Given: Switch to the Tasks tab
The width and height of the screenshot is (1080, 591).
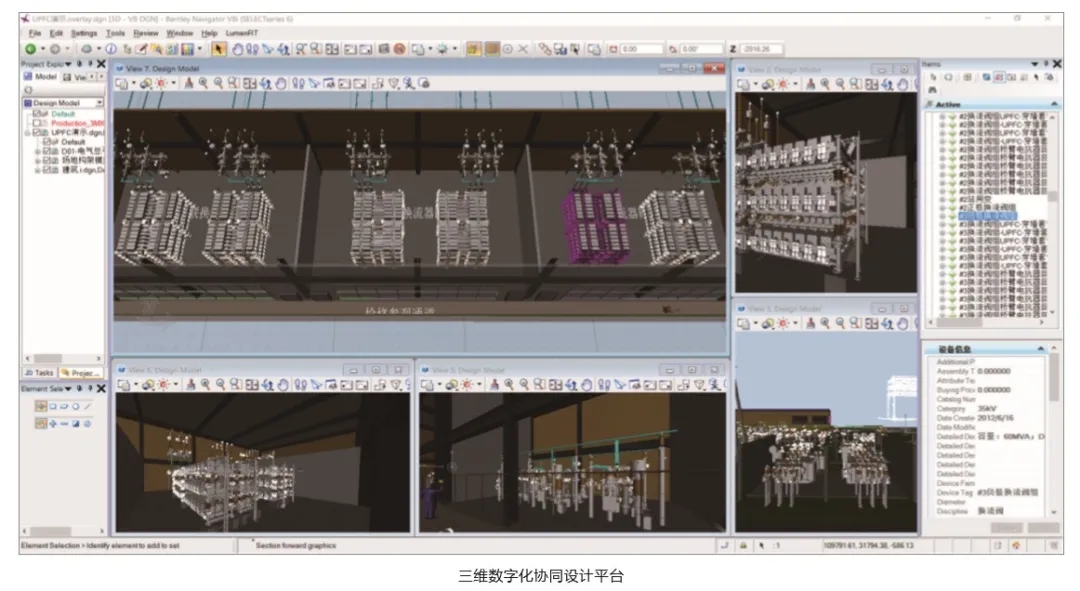Looking at the screenshot, I should [x=40, y=372].
